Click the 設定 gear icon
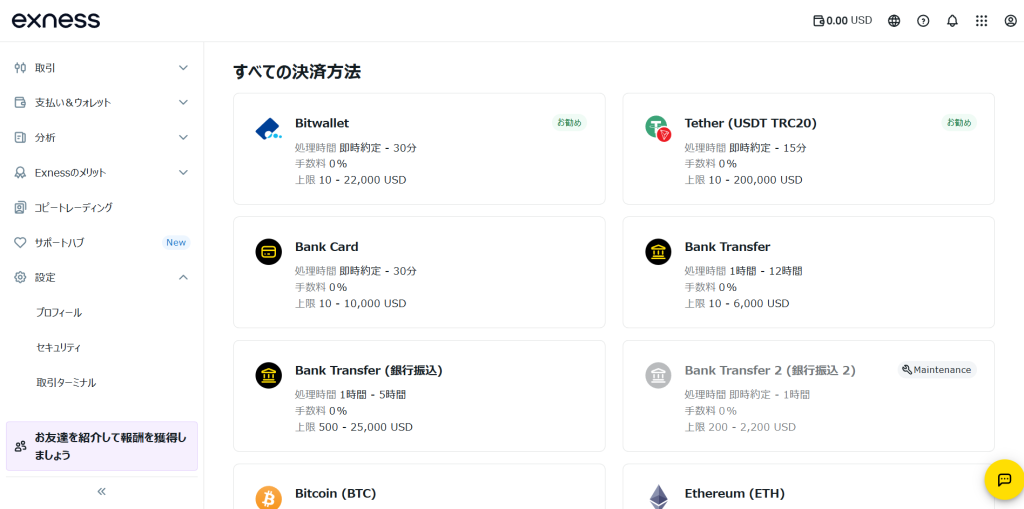The width and height of the screenshot is (1024, 509). pos(20,278)
